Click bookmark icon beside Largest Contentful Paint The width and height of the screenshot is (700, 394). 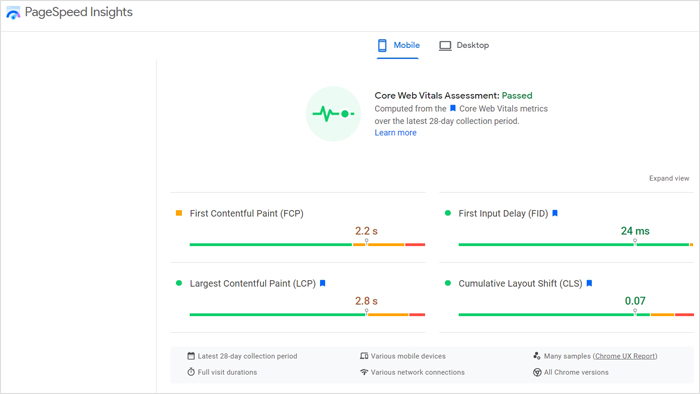323,283
